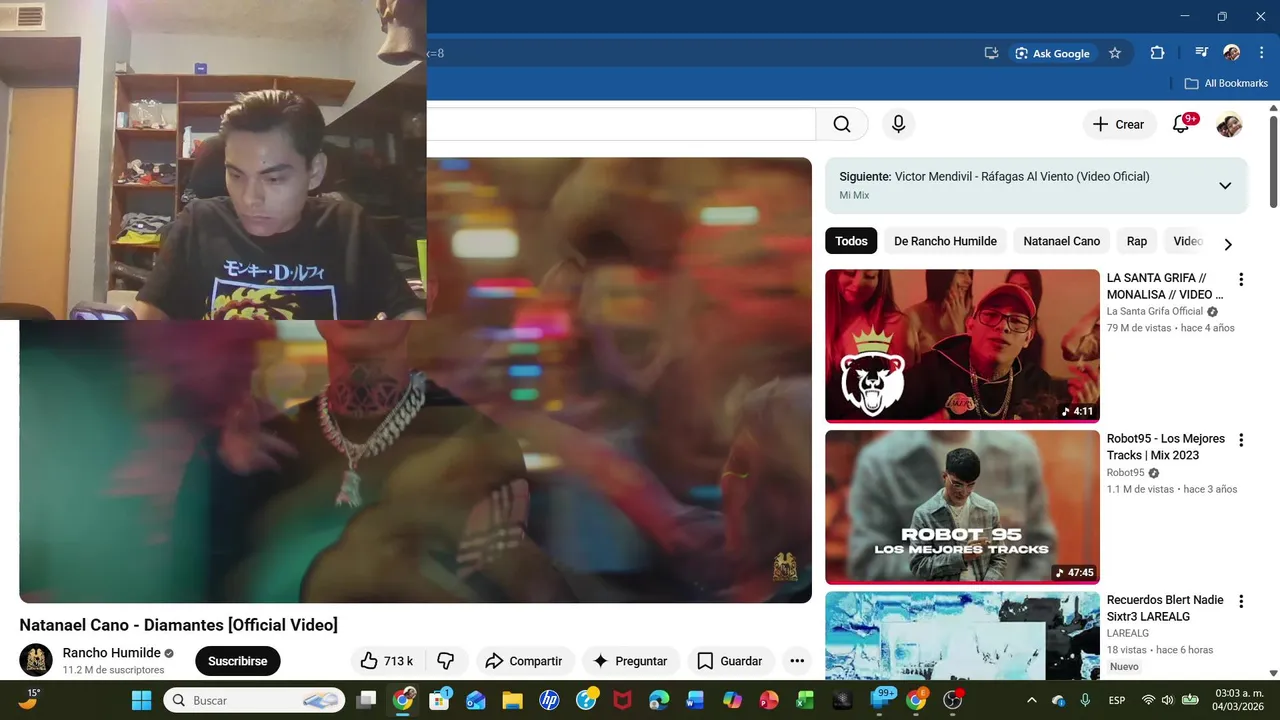Click the ESP language indicator

click(x=1117, y=700)
